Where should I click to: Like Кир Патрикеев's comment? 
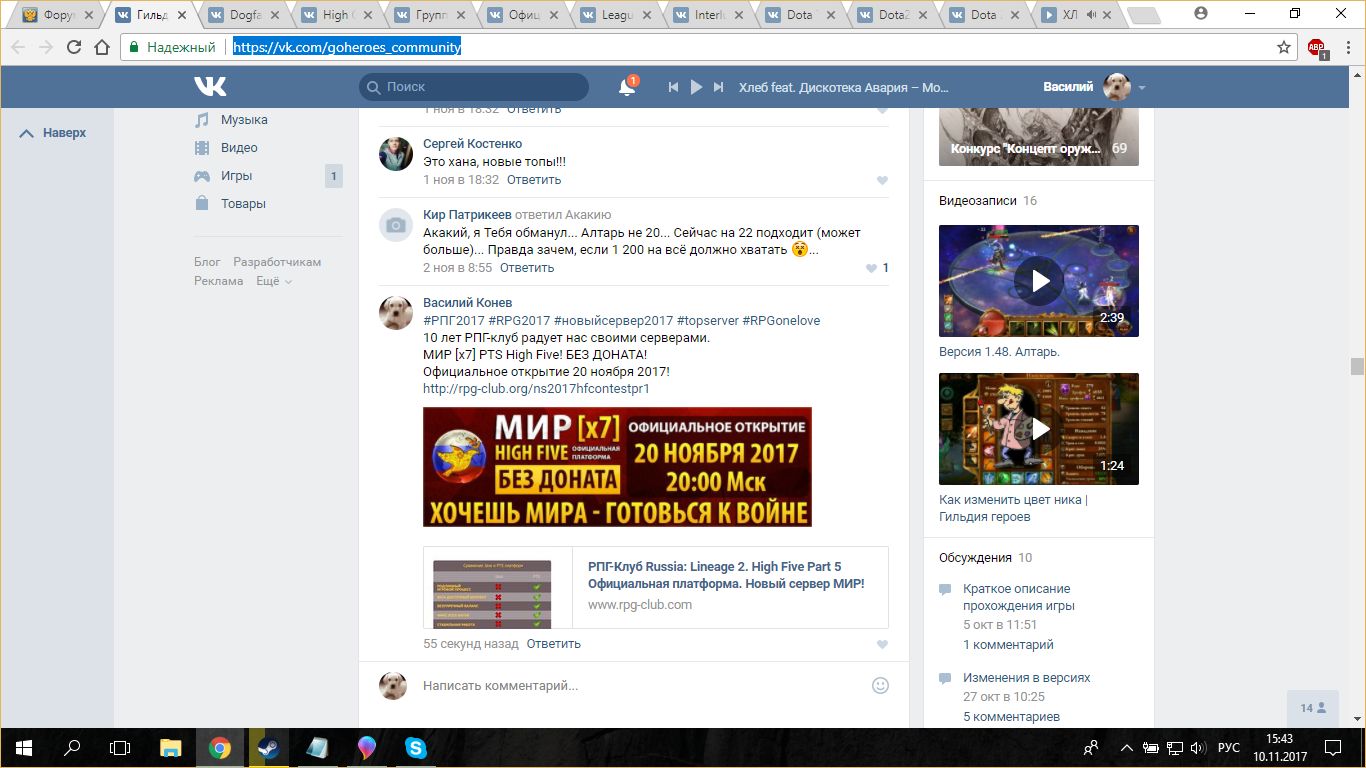click(871, 268)
